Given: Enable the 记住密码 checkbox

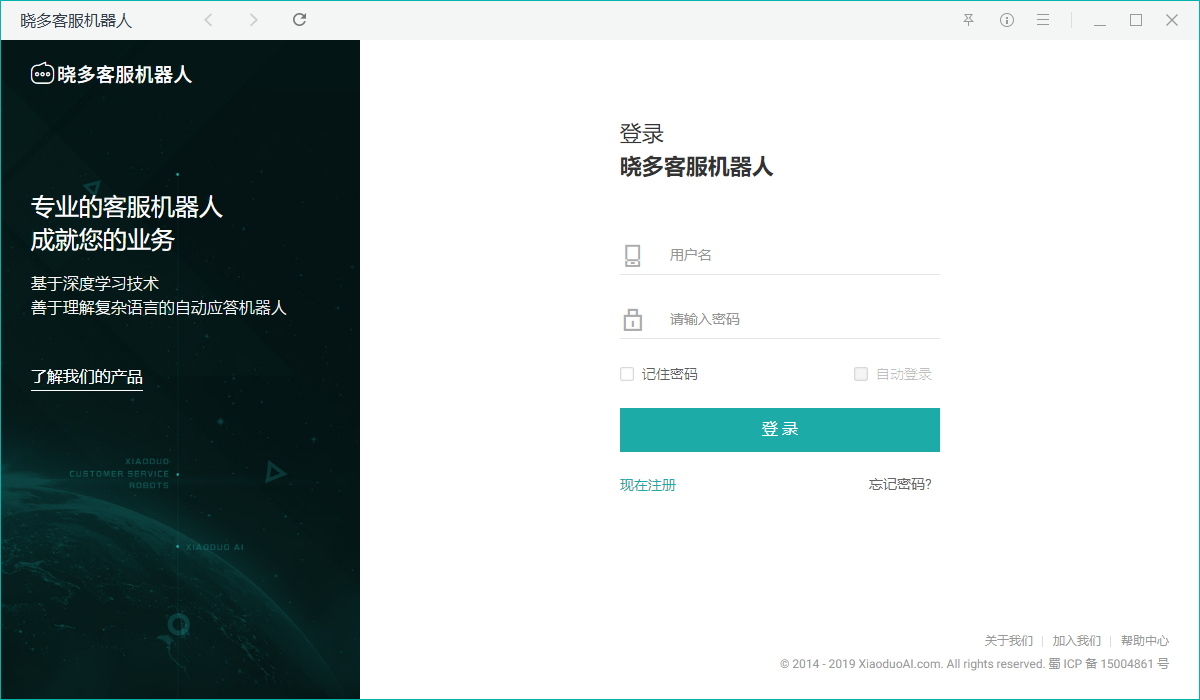Looking at the screenshot, I should 626,374.
